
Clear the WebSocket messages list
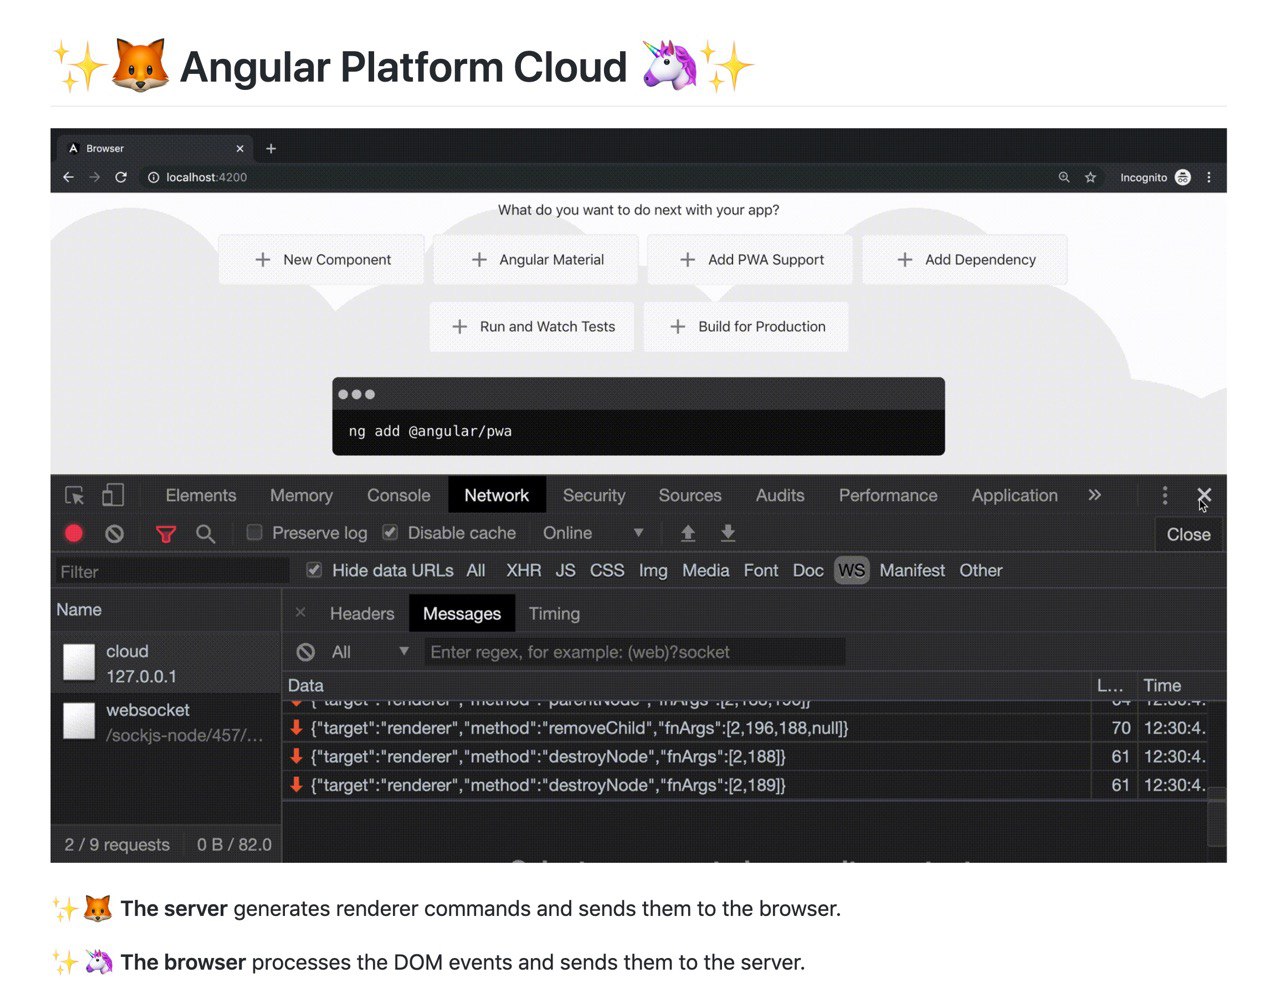pos(306,652)
